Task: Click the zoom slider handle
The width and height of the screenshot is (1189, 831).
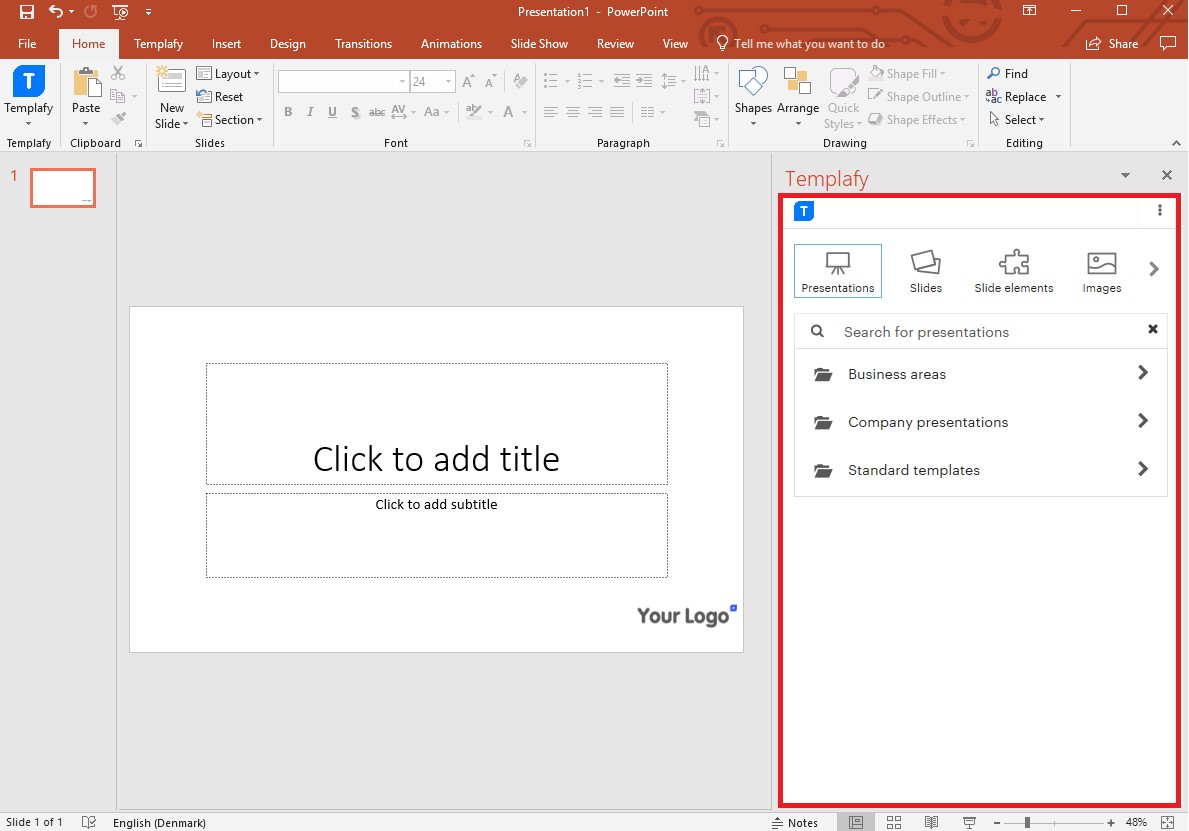Action: tap(1027, 823)
